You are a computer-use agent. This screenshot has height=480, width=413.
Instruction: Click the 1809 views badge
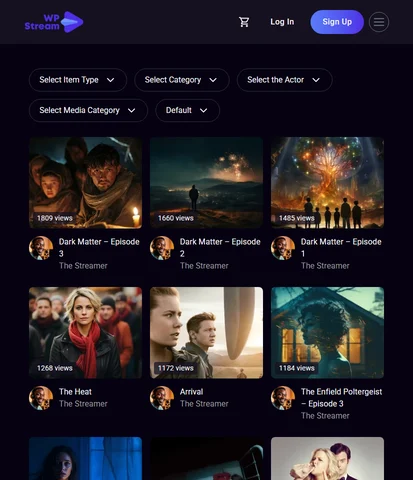tap(55, 218)
